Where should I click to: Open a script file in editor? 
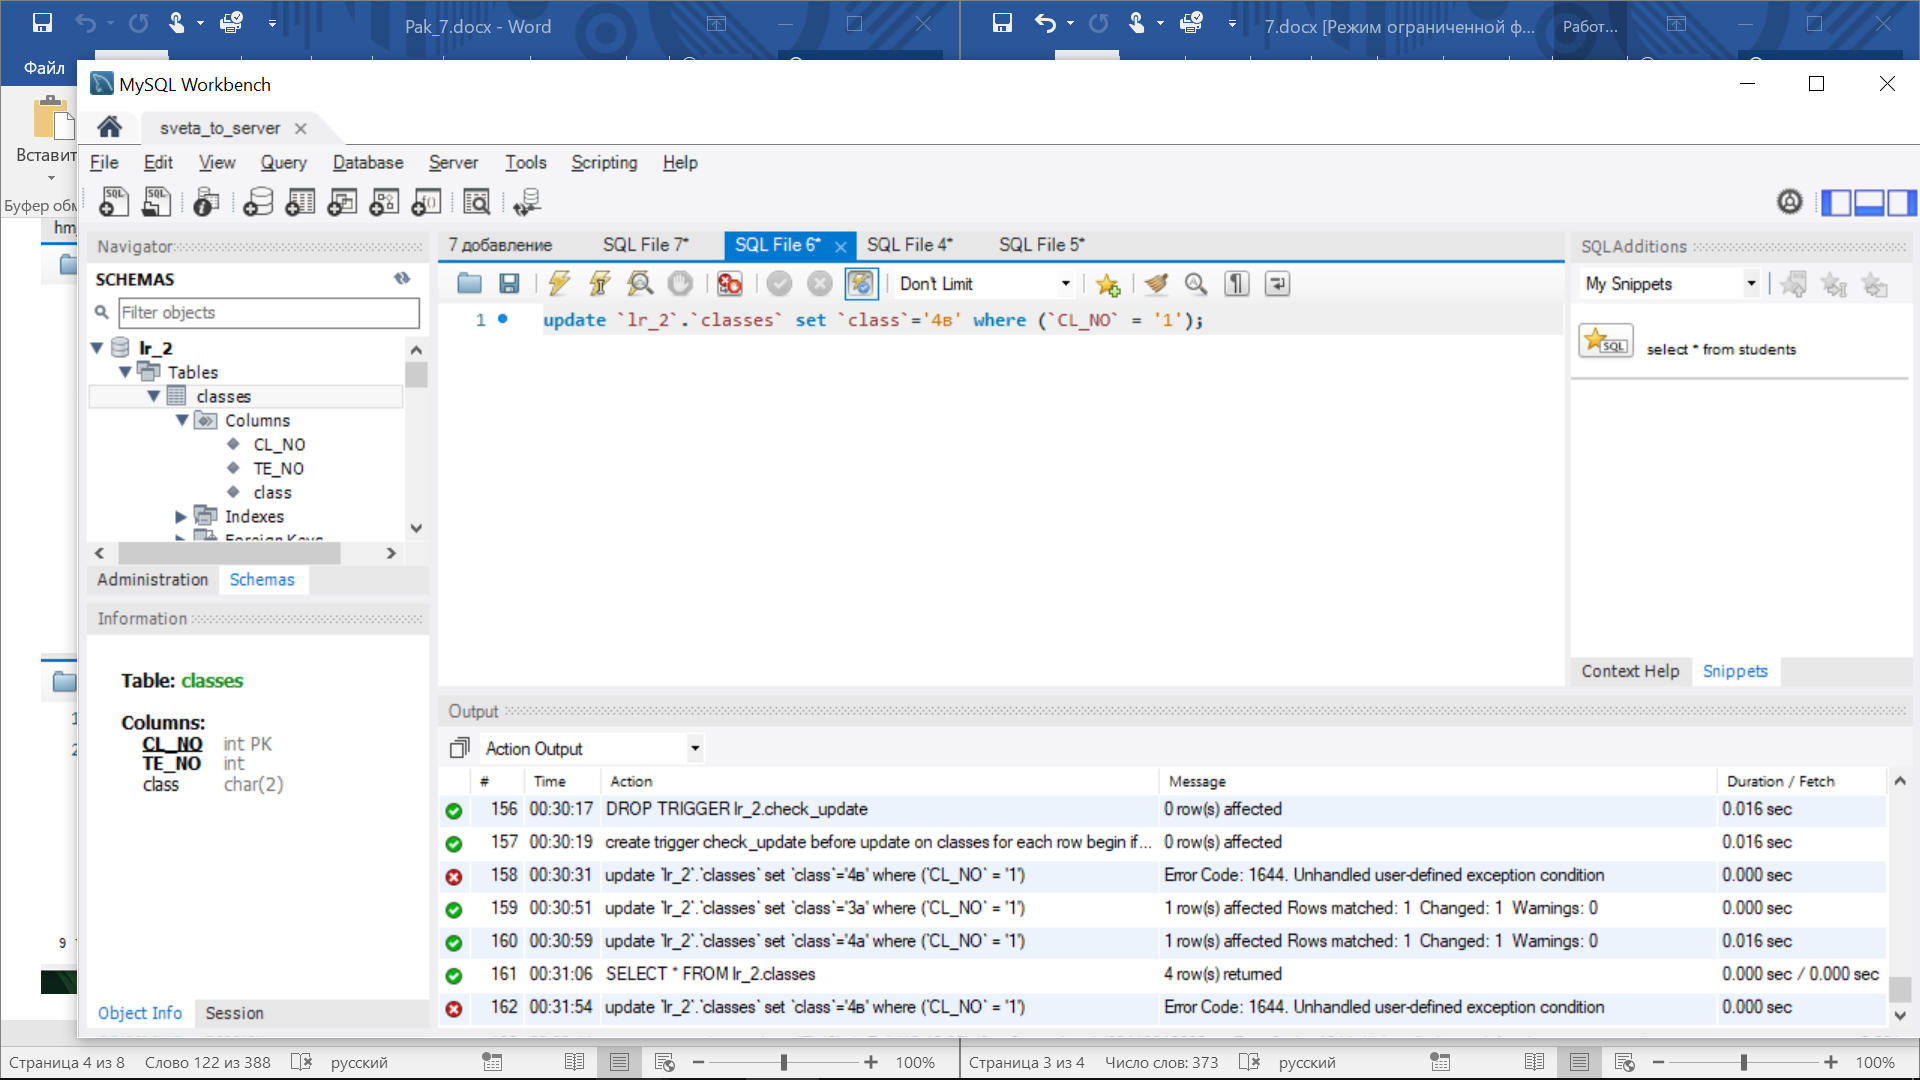(469, 284)
